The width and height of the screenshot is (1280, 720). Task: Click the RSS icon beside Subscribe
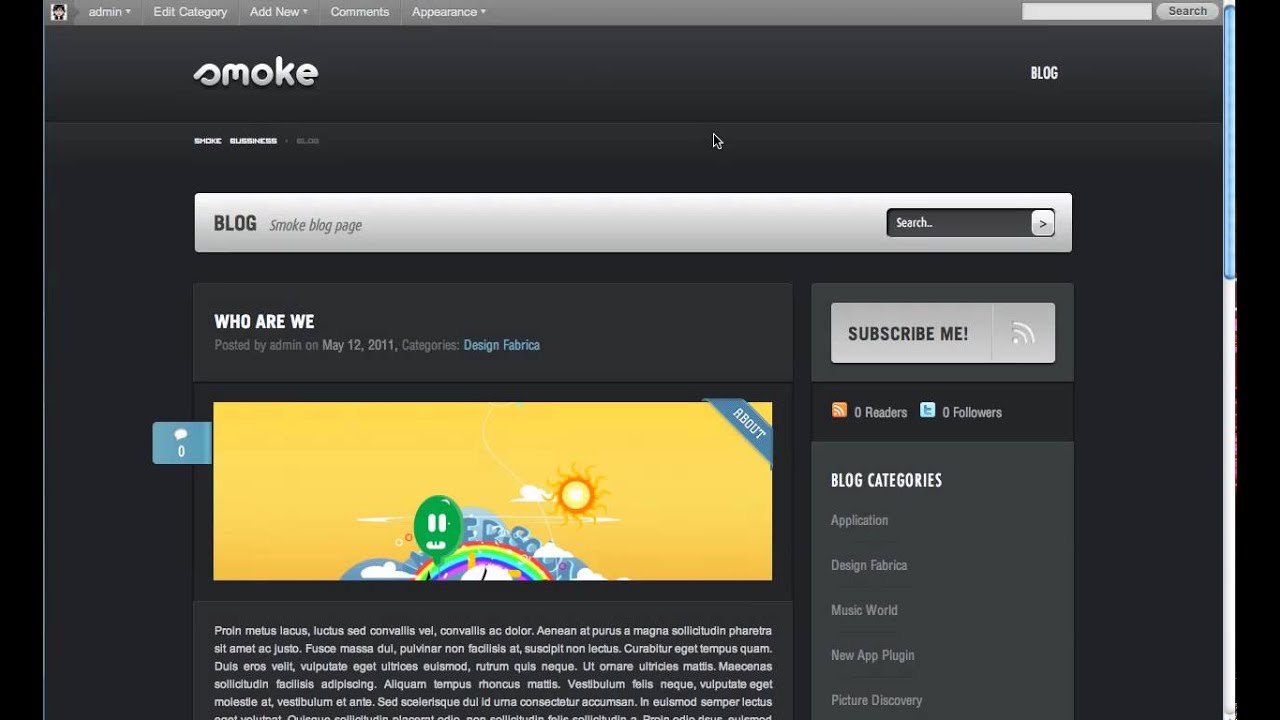click(x=1023, y=334)
